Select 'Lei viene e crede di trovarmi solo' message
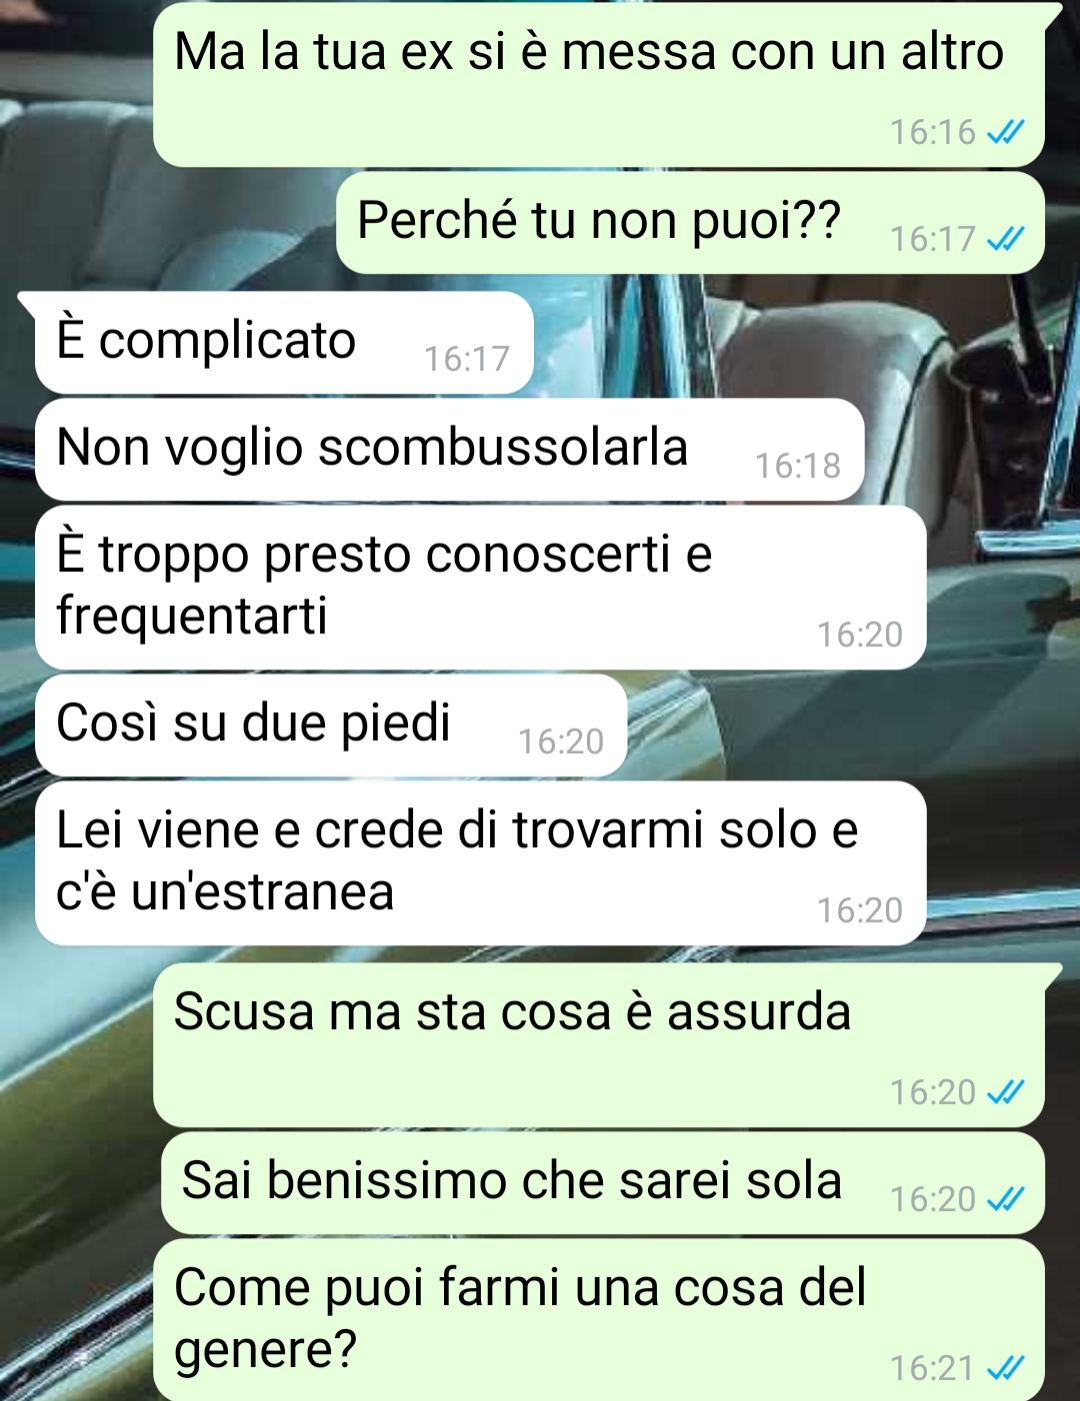 [x=480, y=863]
